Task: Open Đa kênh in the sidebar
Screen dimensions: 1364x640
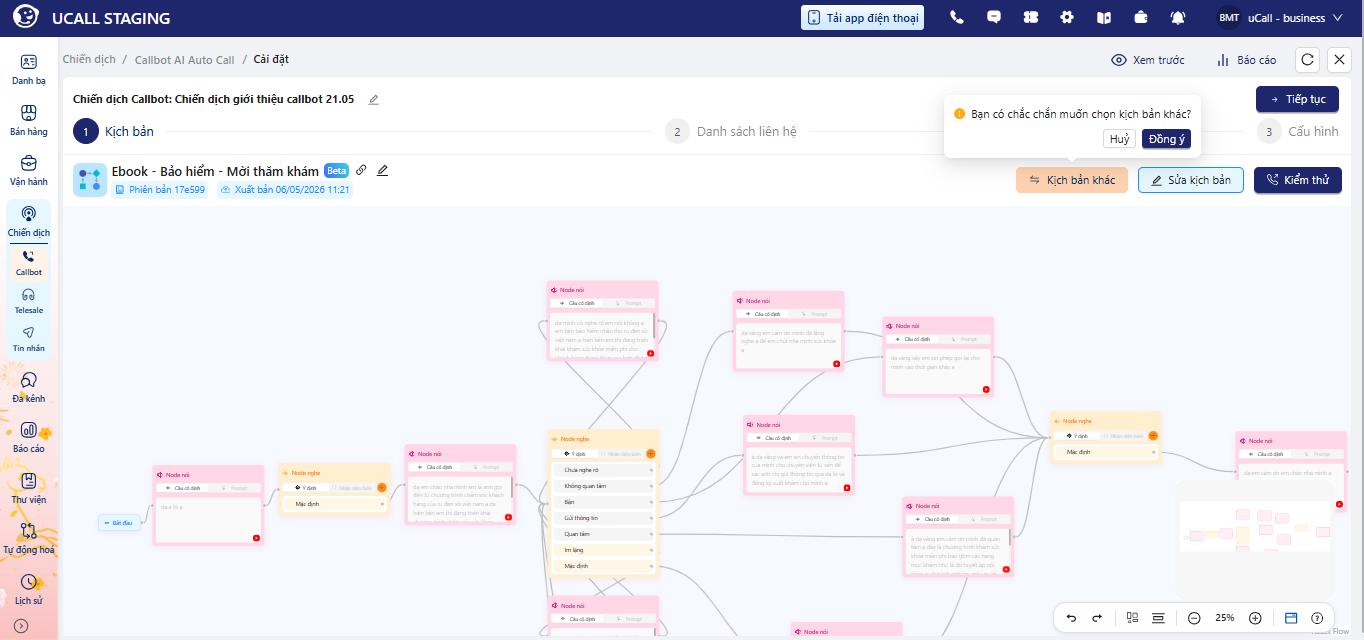Action: tap(29, 387)
